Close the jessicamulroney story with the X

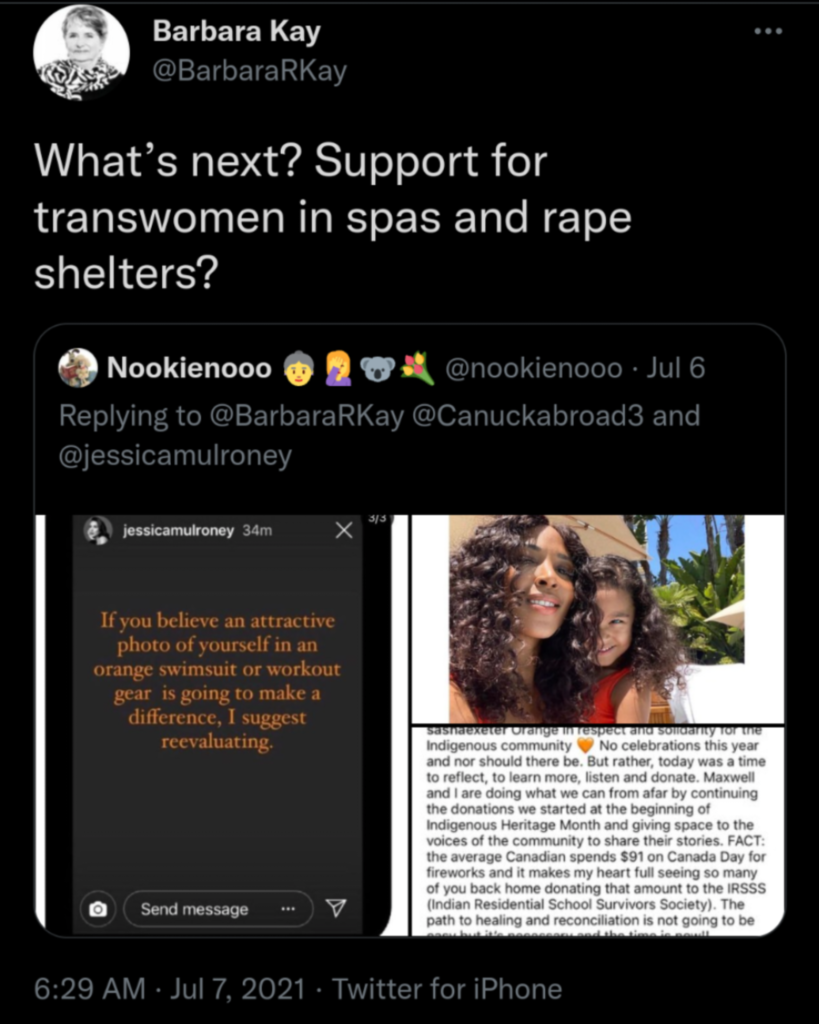344,530
